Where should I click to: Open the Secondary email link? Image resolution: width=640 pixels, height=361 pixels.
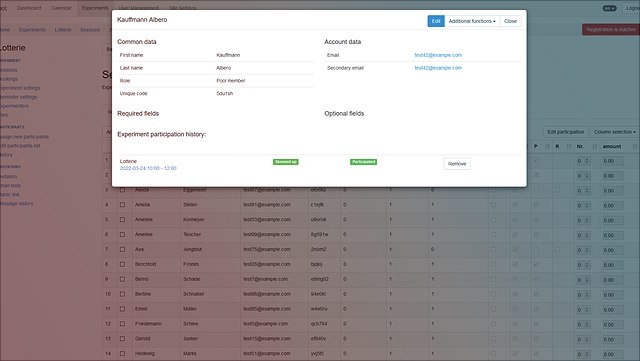[438, 68]
